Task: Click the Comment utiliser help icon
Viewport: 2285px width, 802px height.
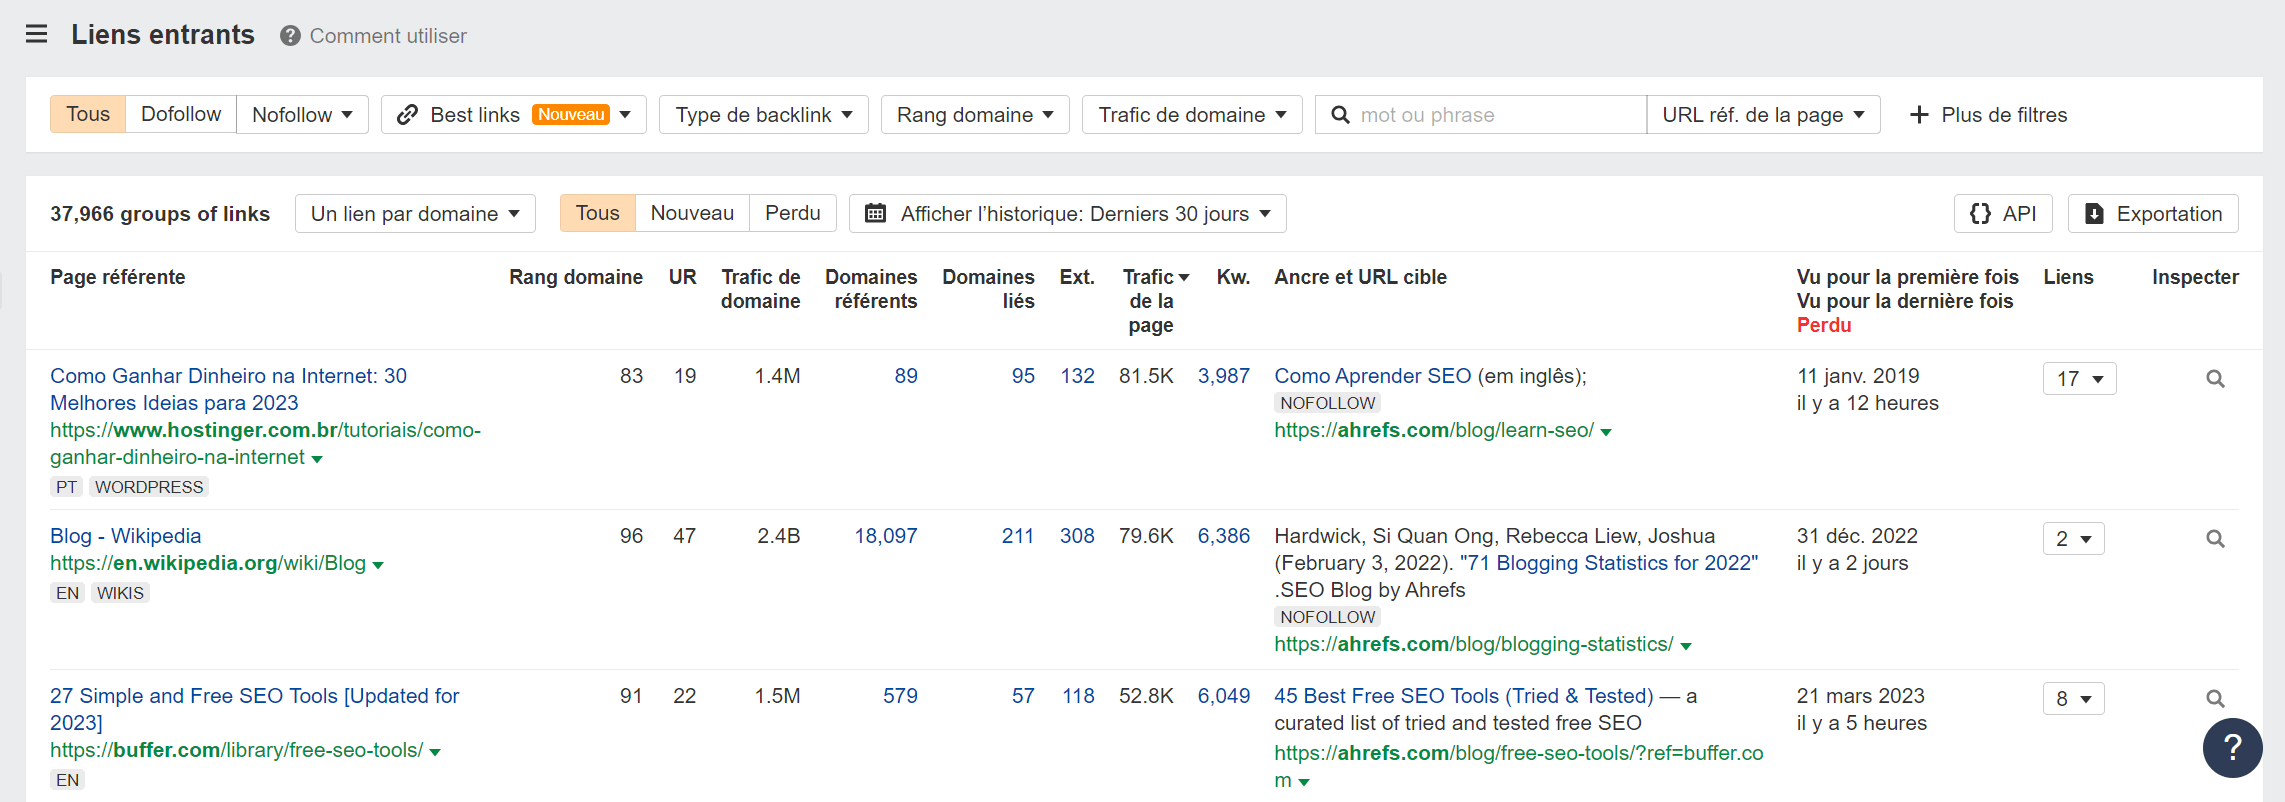Action: click(x=290, y=36)
